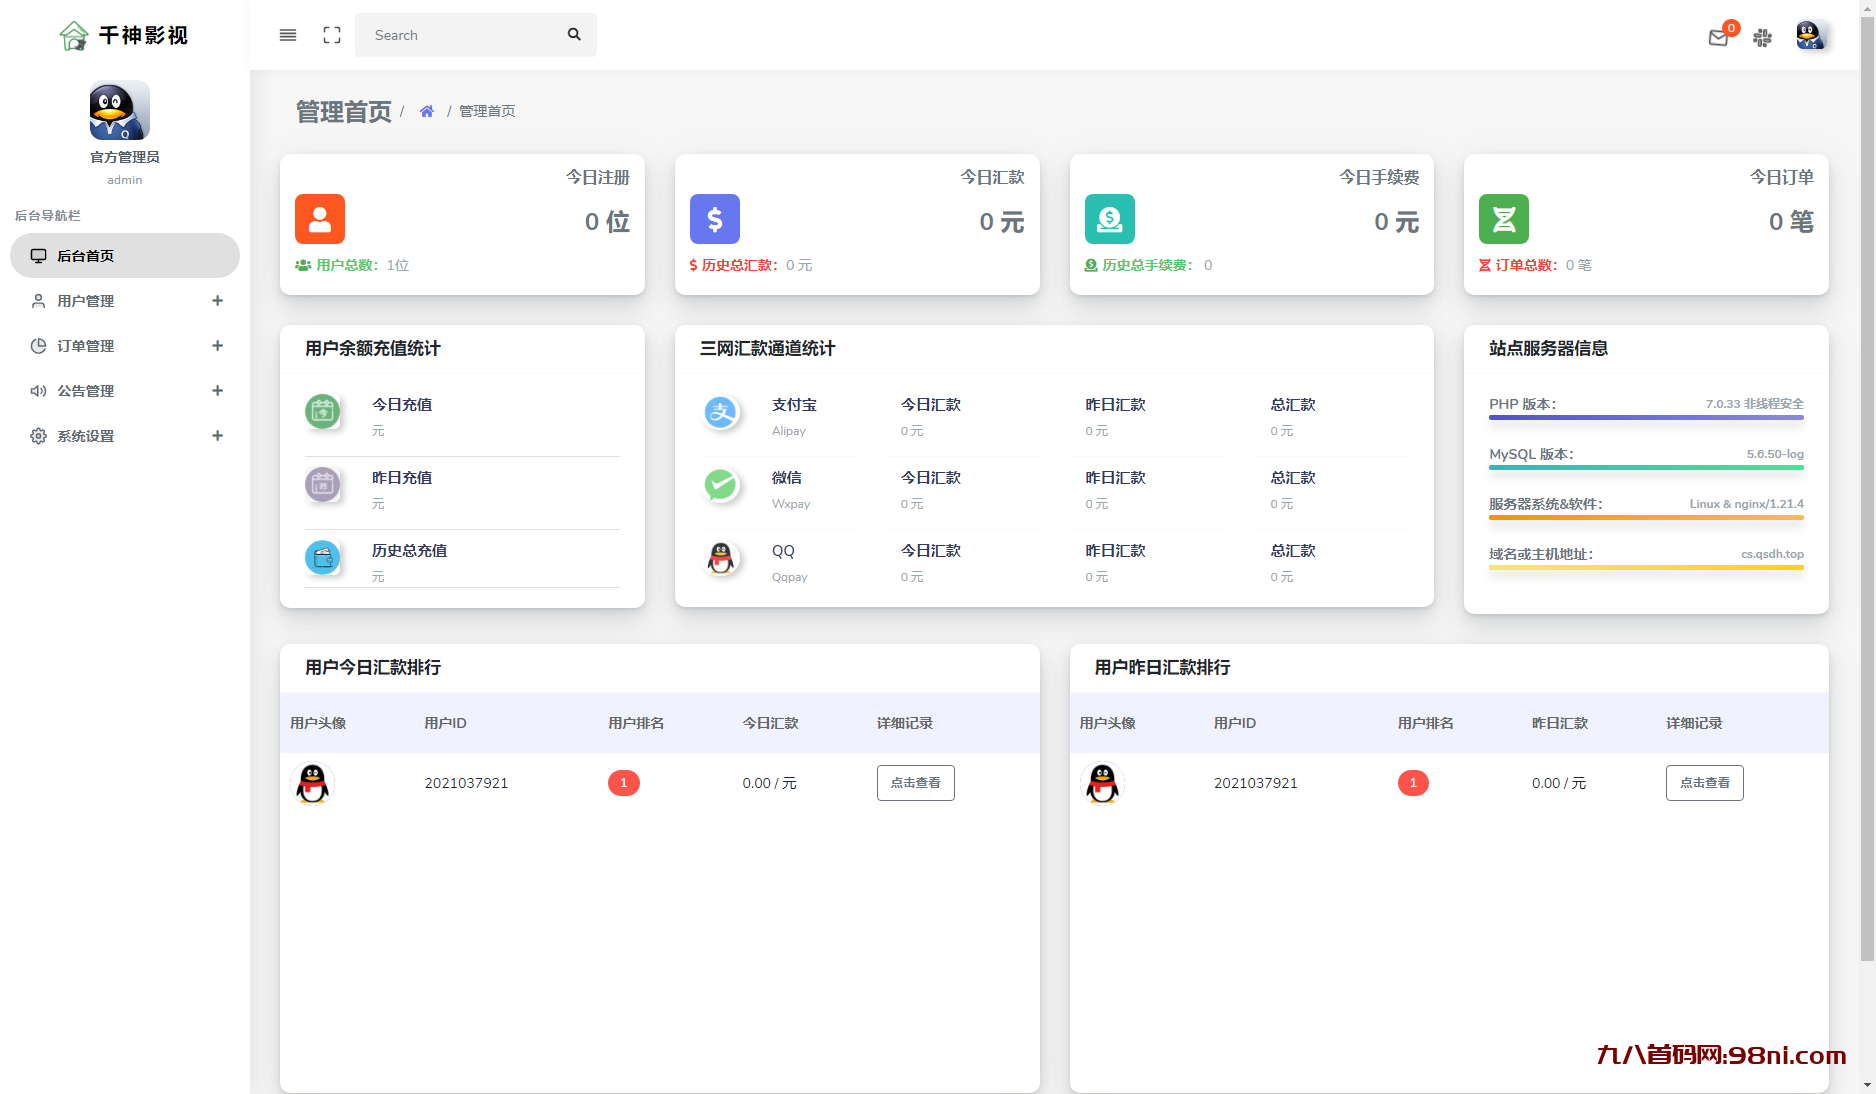The height and width of the screenshot is (1094, 1876).
Task: Click into the Search input field
Action: click(460, 35)
